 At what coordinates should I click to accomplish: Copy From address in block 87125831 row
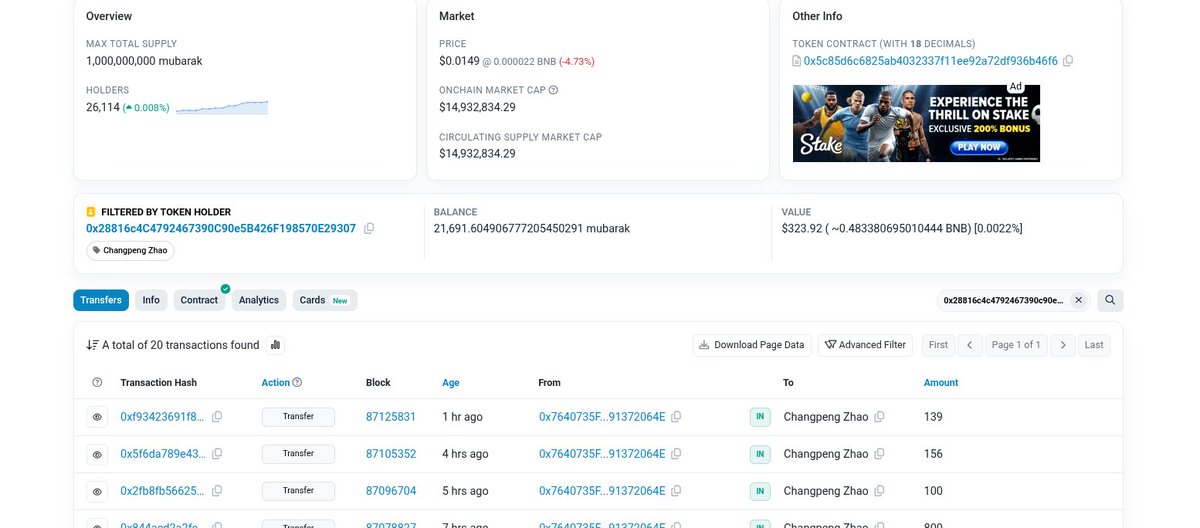tap(676, 417)
